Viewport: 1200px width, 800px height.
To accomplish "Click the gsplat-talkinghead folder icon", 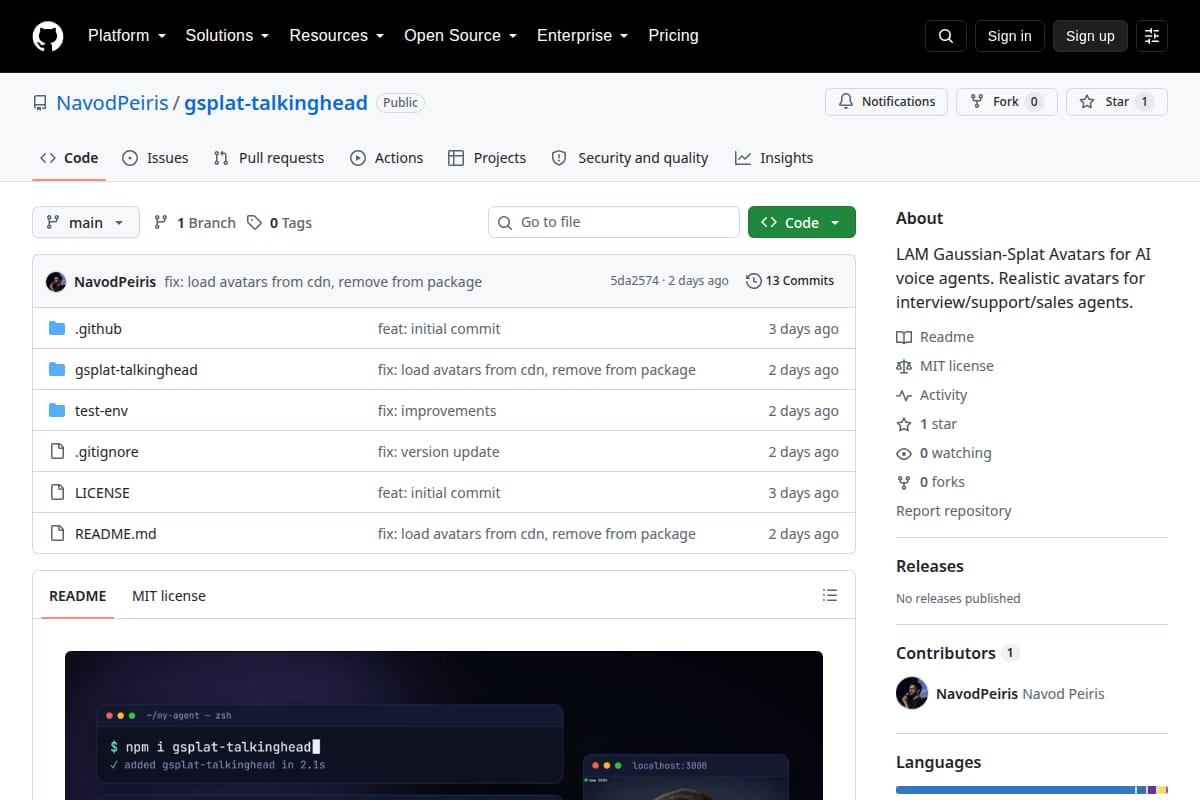I will 57,370.
